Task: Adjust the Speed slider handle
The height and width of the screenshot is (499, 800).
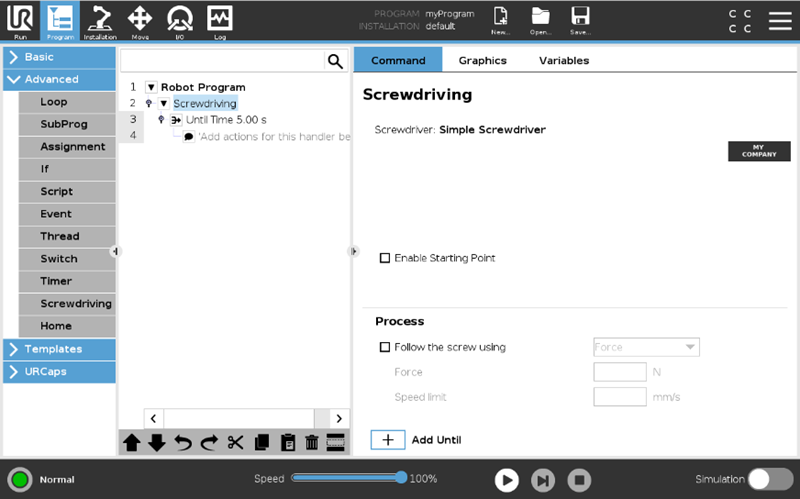Action: pos(401,478)
